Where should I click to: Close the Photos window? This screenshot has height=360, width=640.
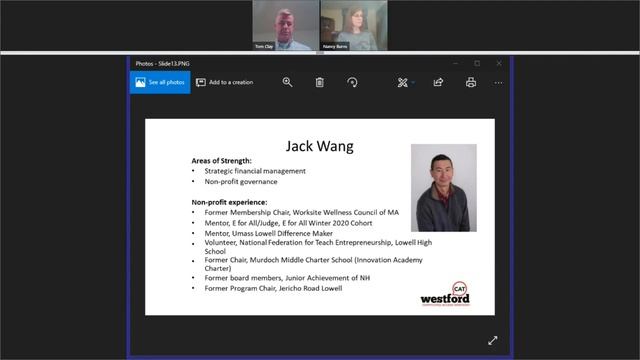click(x=499, y=63)
